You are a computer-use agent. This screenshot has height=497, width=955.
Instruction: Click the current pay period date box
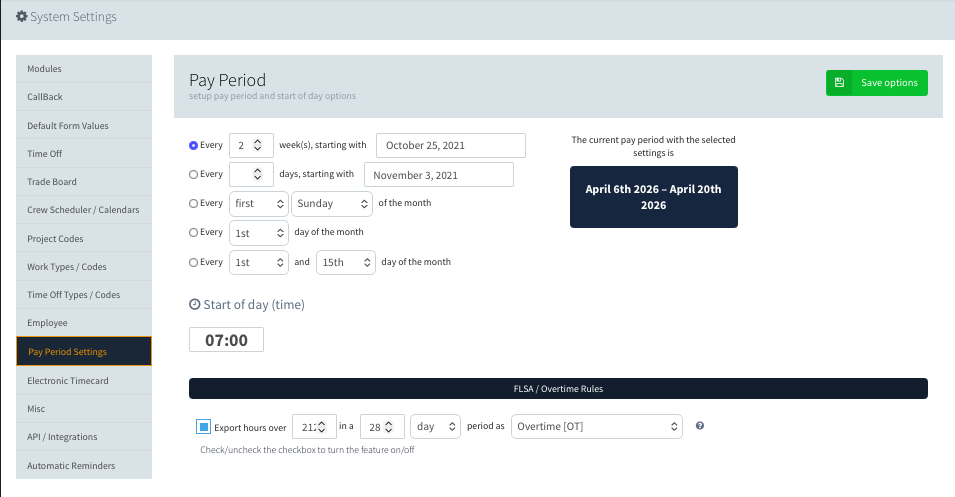(654, 197)
